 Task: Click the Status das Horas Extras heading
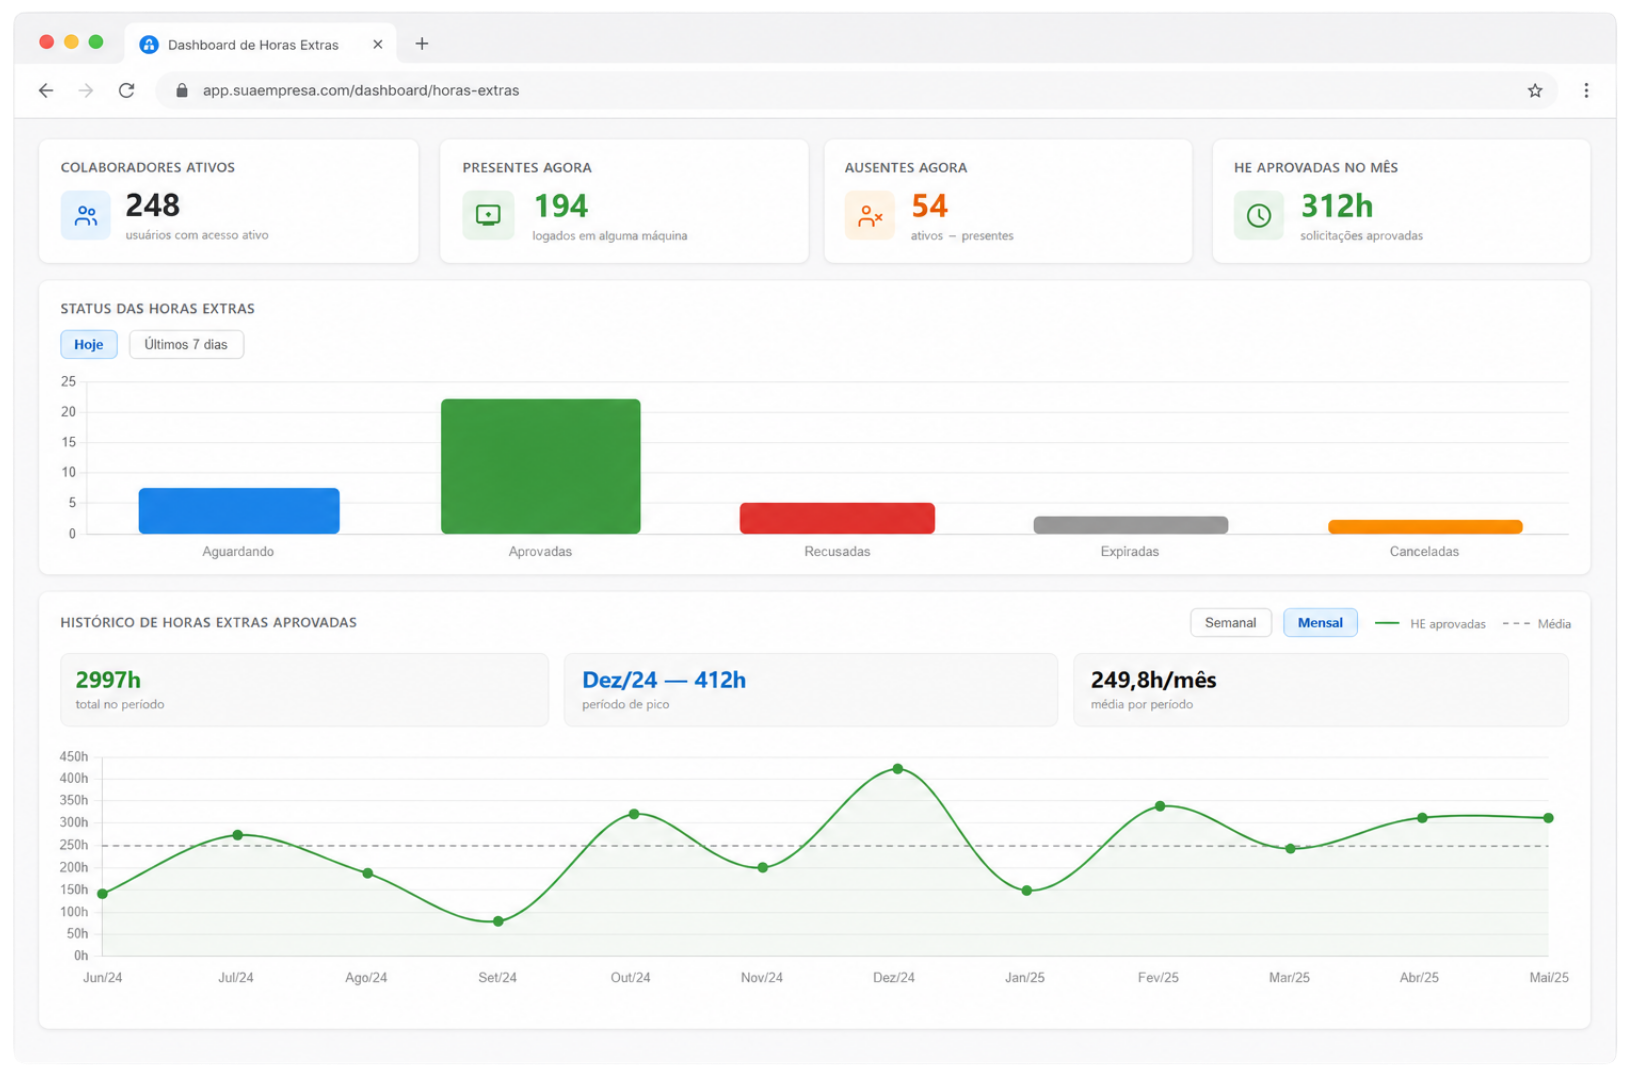point(157,309)
